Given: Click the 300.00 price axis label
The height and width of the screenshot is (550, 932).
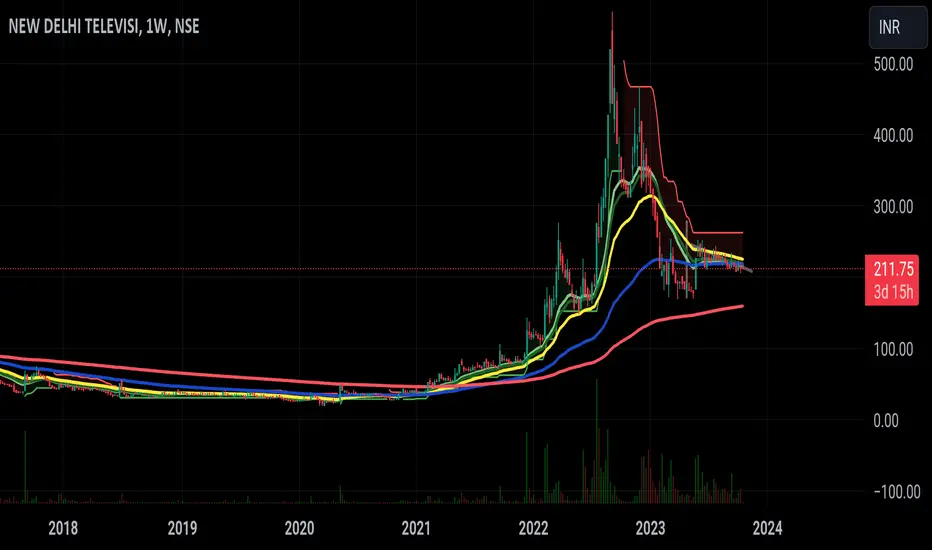Looking at the screenshot, I should click(x=893, y=207).
